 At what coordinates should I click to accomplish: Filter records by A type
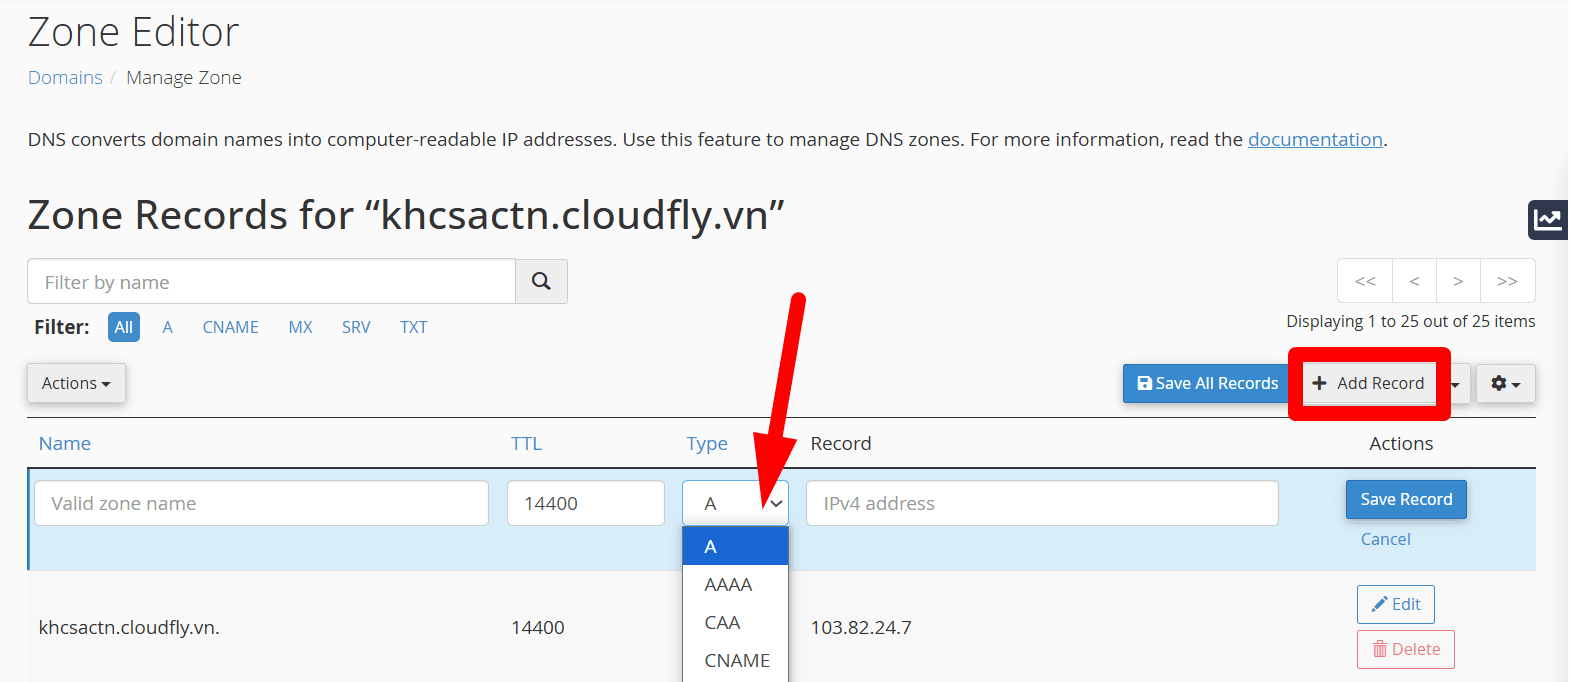(168, 327)
